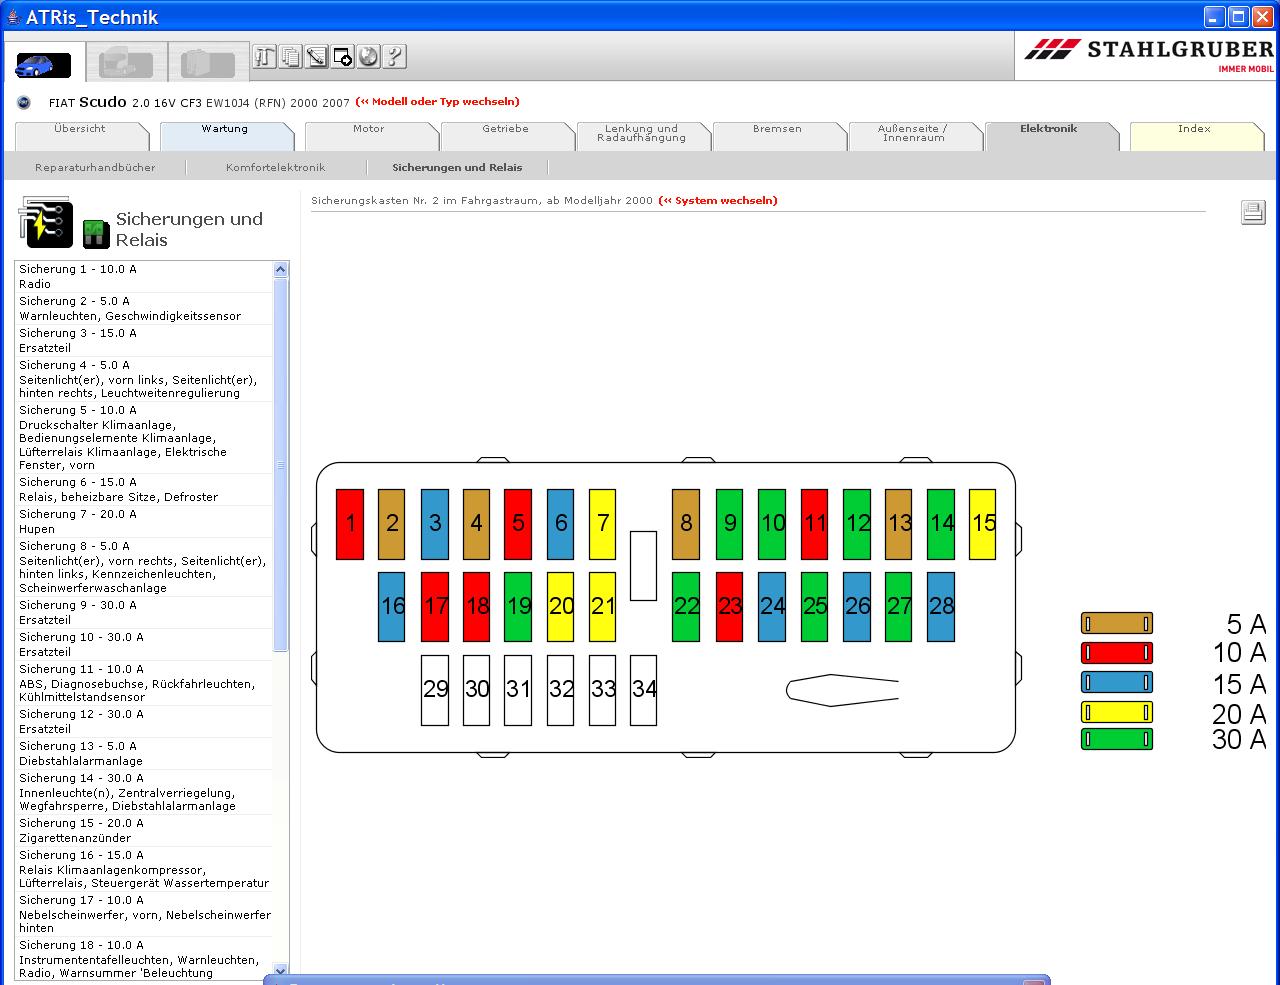Switch to the Wartung tab
The image size is (1280, 985).
[224, 129]
